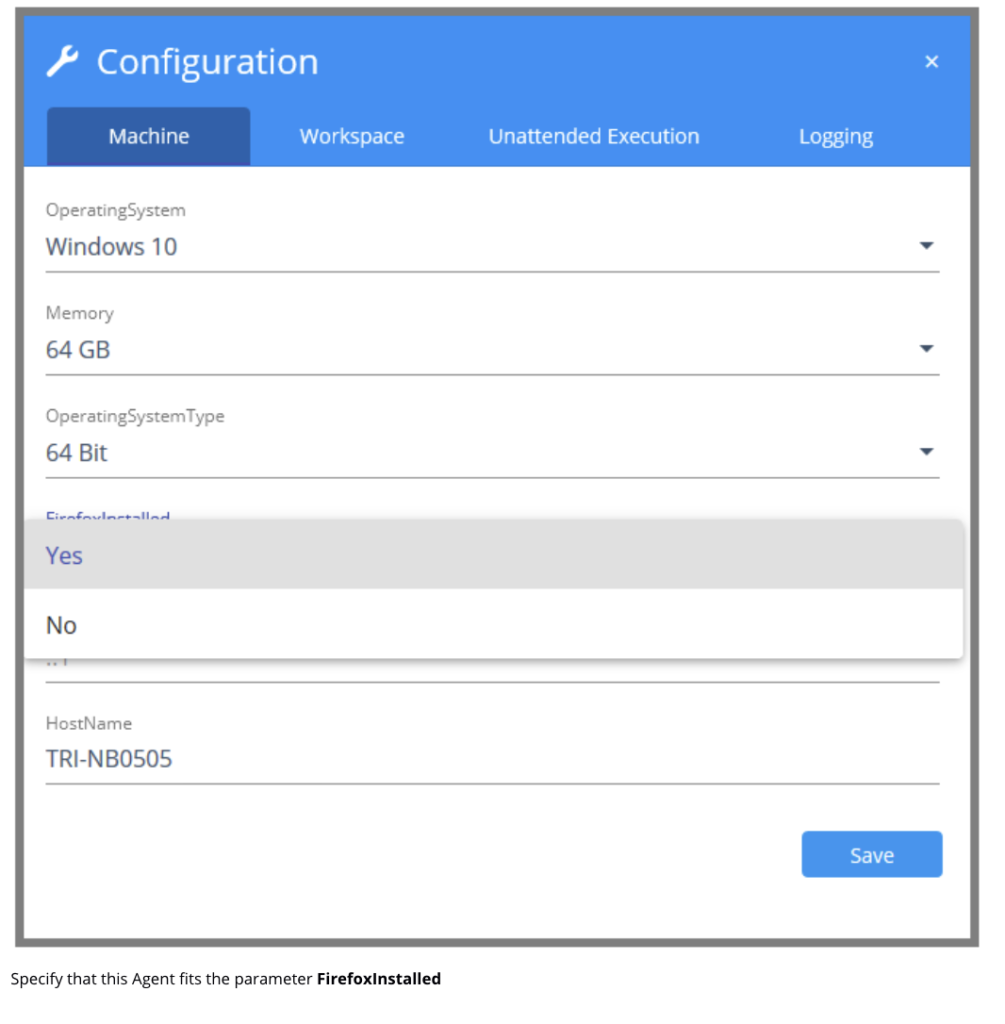Click the 64 GB memory value
This screenshot has width=1005, height=1024.
click(78, 350)
